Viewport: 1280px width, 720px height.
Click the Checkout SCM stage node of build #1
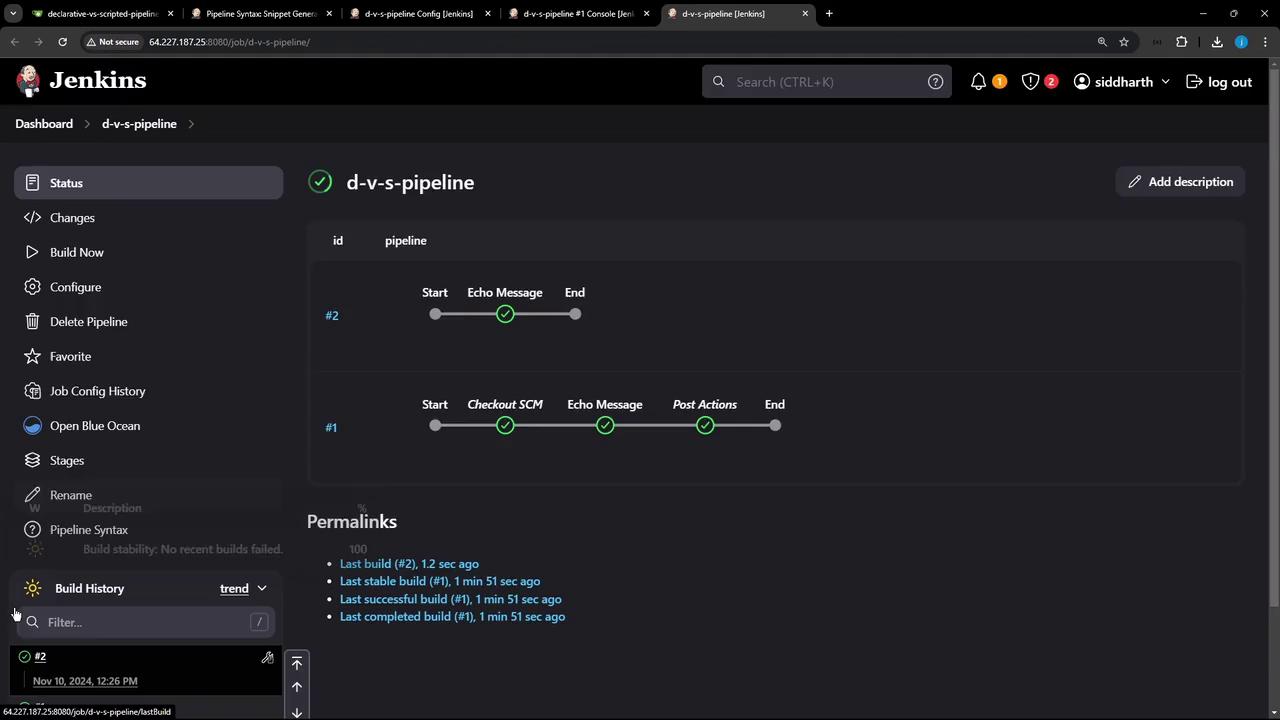(505, 426)
